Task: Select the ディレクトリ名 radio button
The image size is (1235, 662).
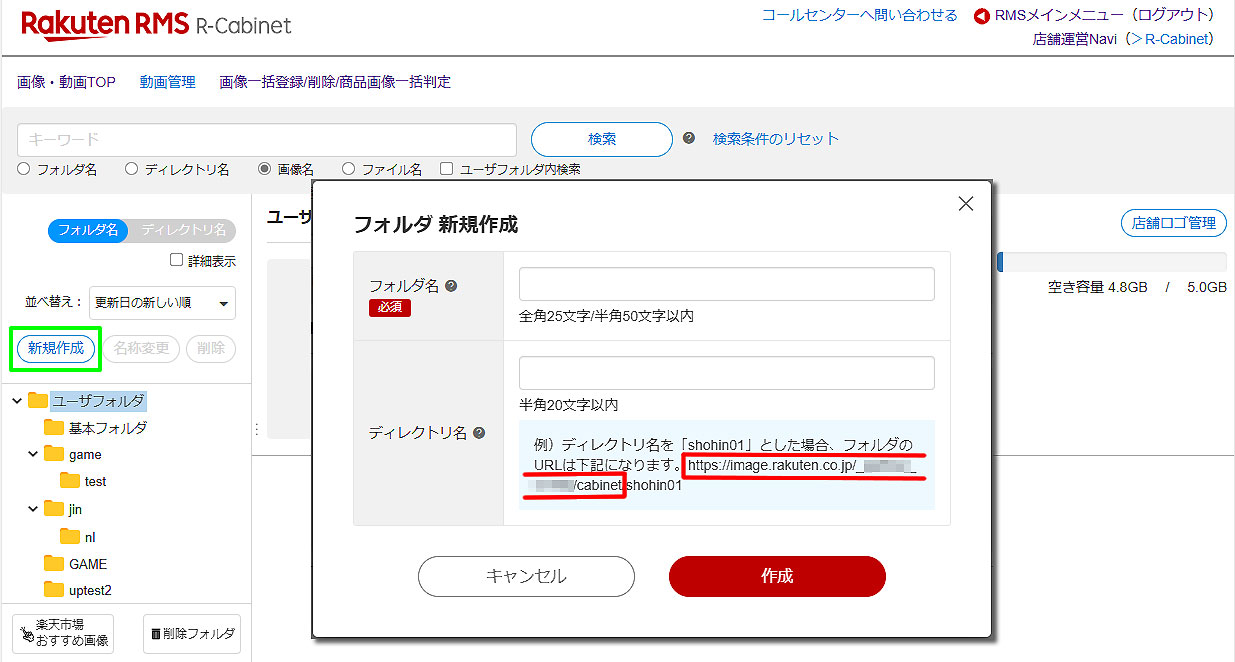Action: coord(131,169)
